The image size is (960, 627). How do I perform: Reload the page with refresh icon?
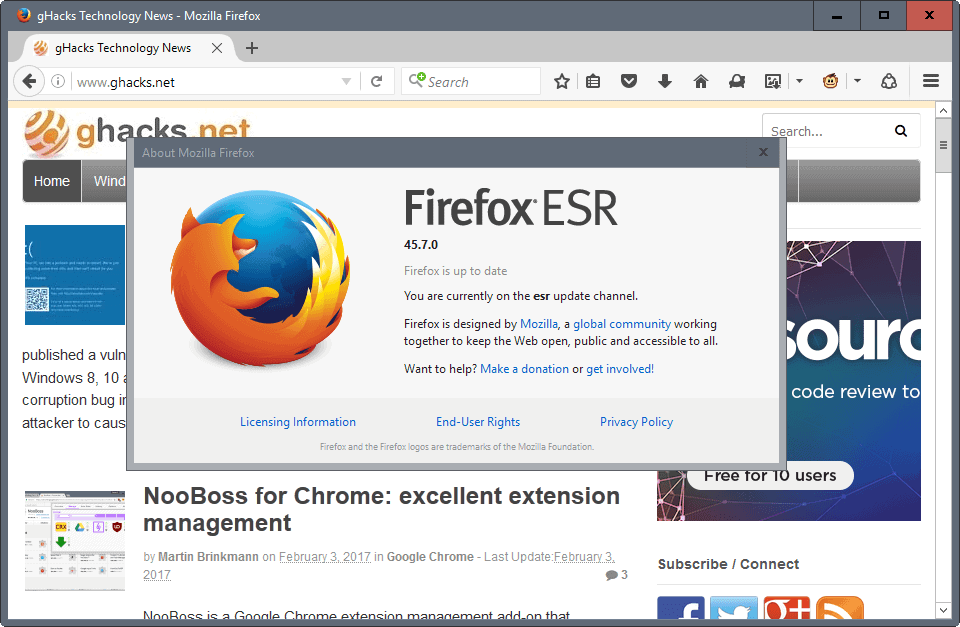click(377, 82)
